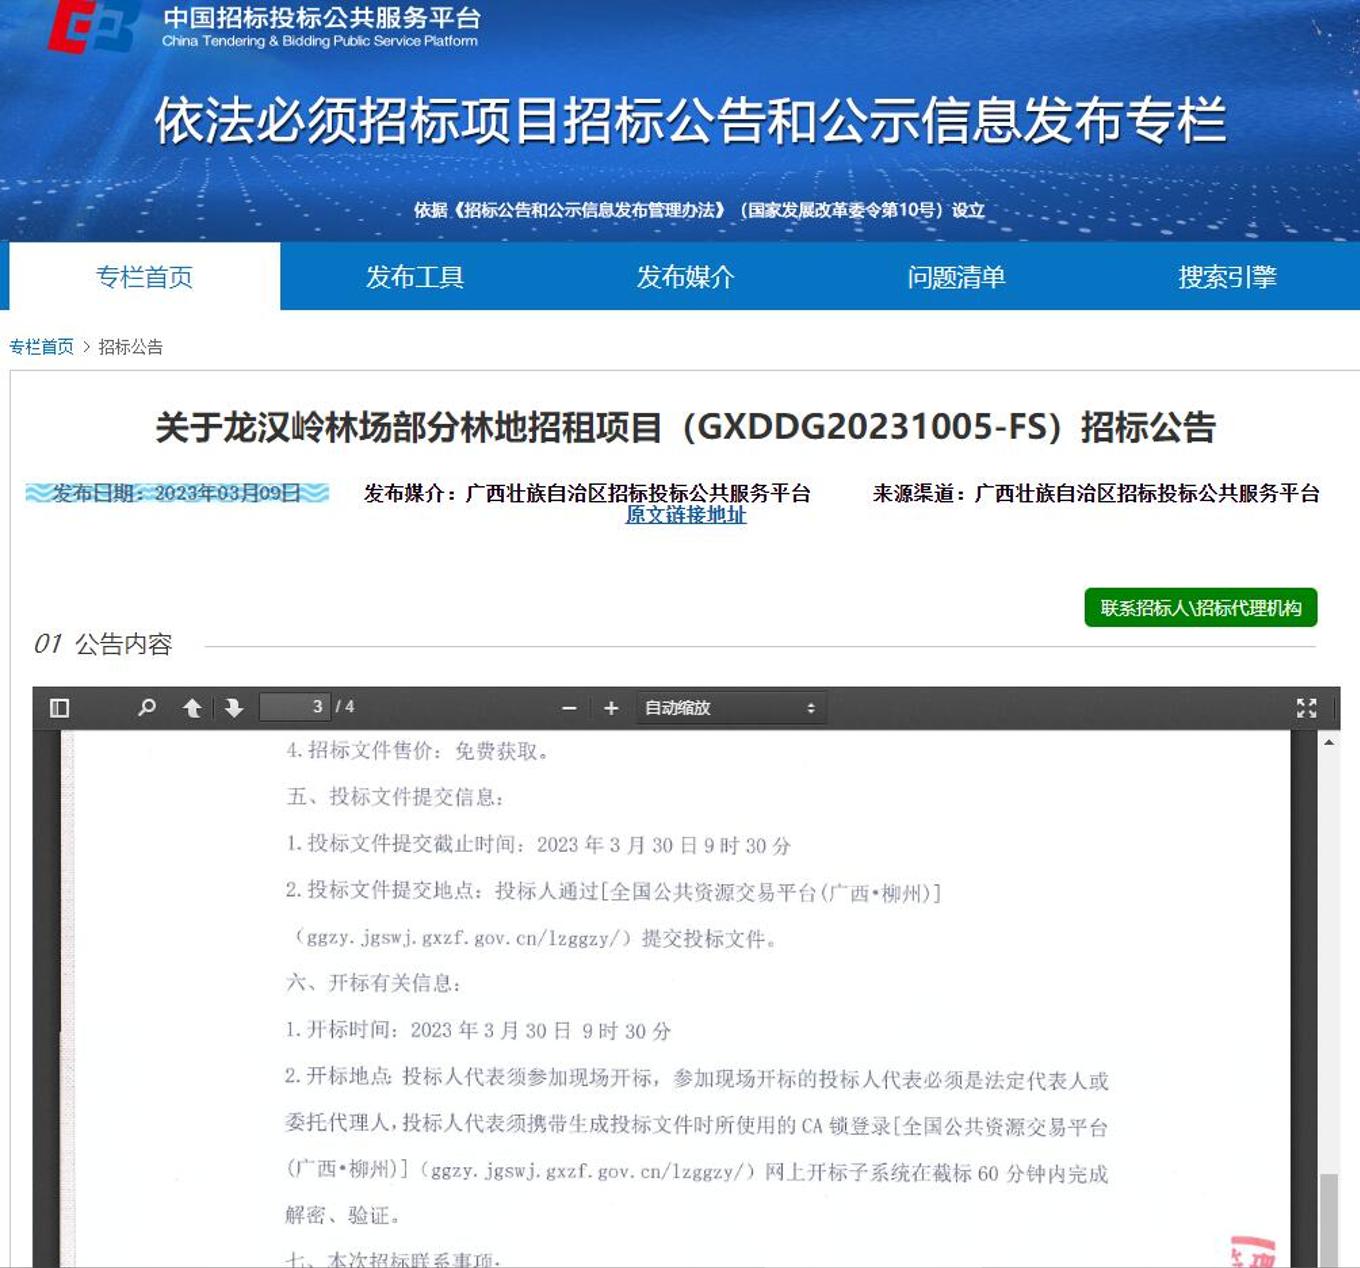This screenshot has width=1360, height=1268.
Task: Open the 发布工具 menu tab
Action: [415, 277]
